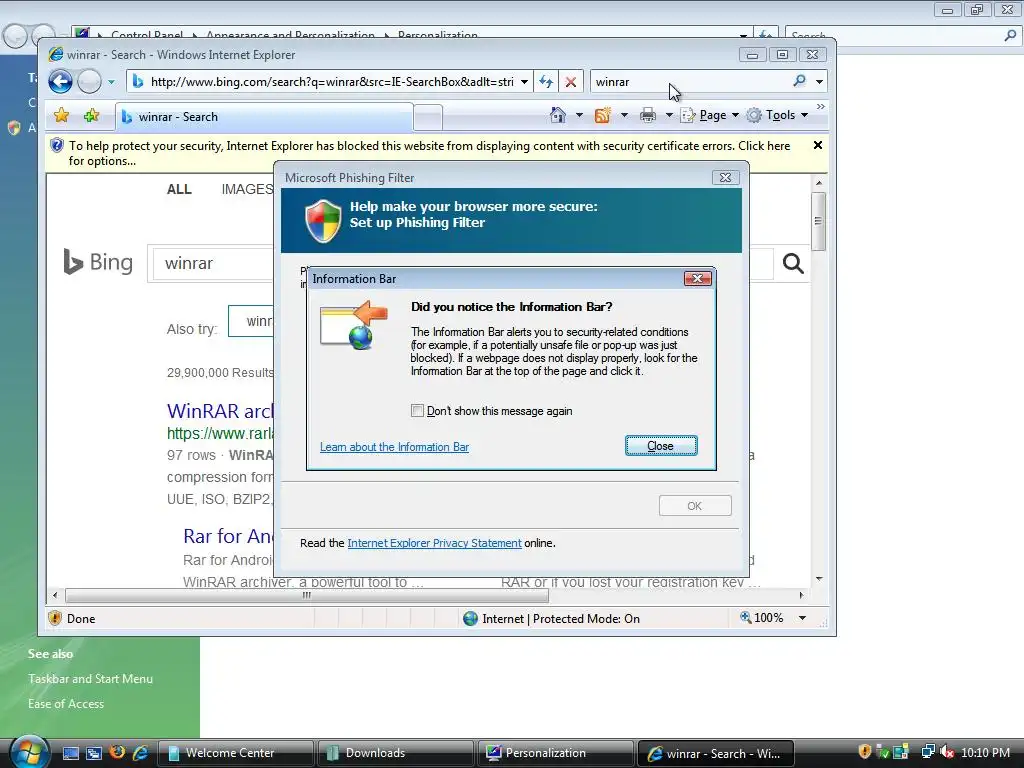Close the Information Bar dialog via Close button

coord(661,446)
